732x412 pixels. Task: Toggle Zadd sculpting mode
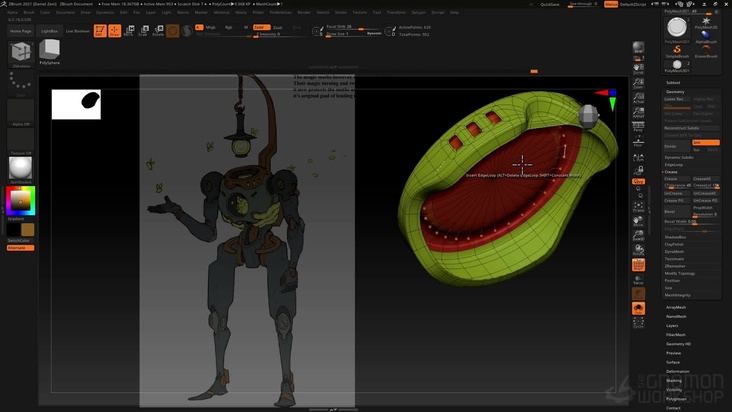[x=260, y=27]
